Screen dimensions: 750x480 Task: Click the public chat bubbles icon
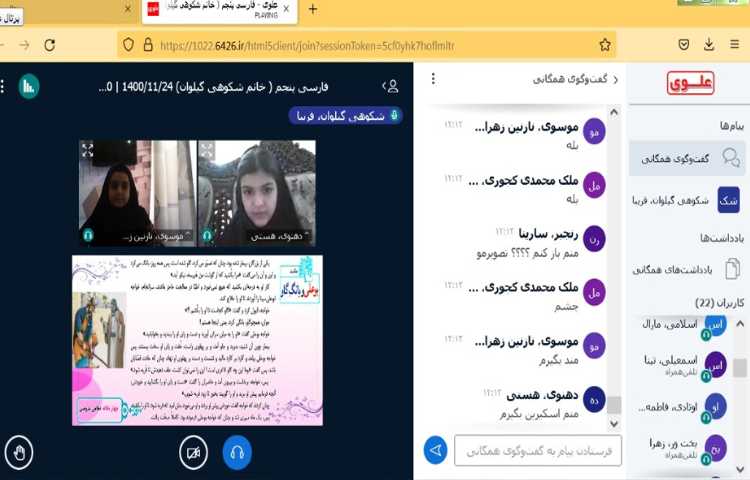(731, 157)
